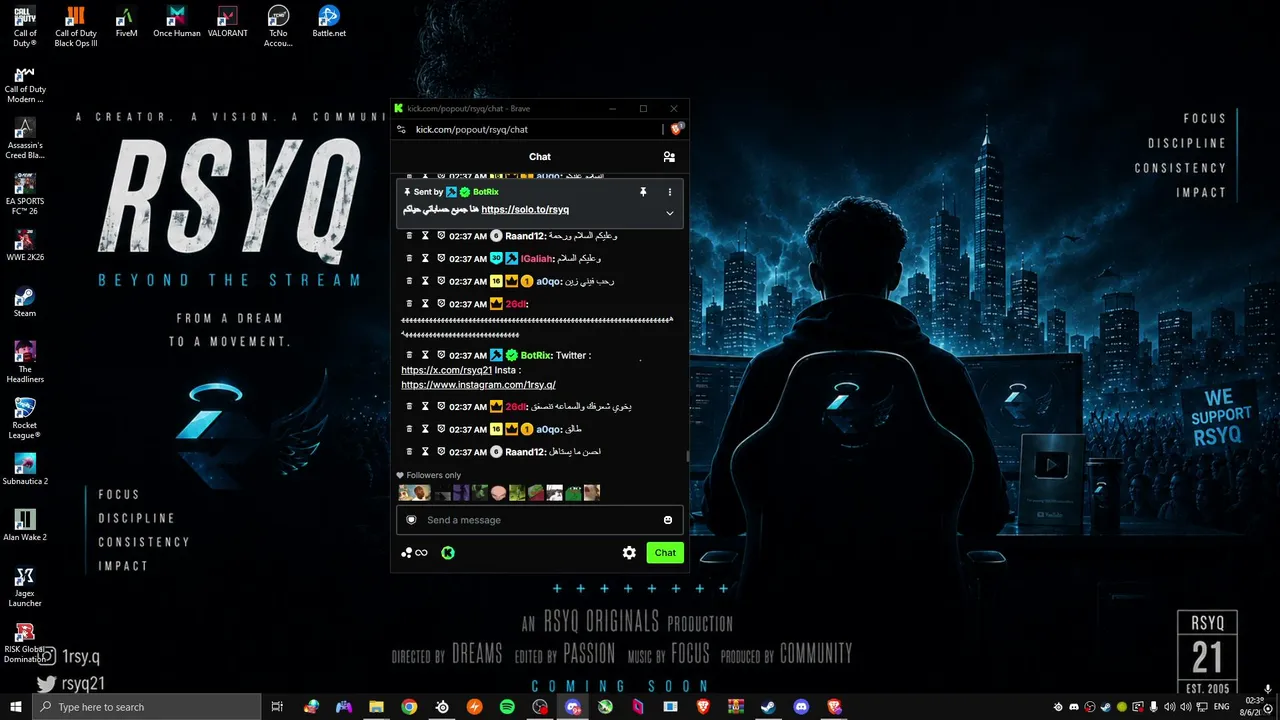Click the shield icon inside the message box

tap(411, 520)
